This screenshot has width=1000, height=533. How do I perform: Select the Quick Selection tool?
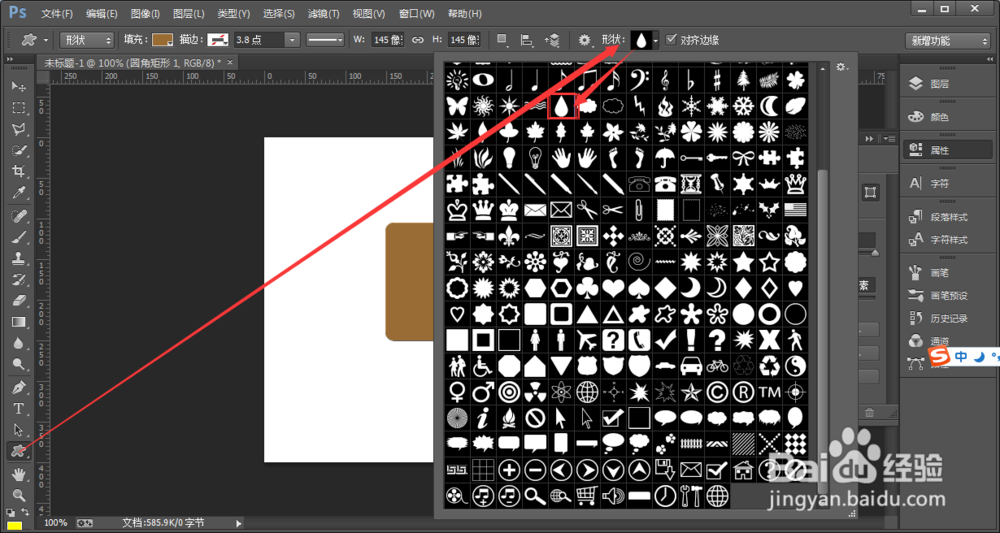19,150
